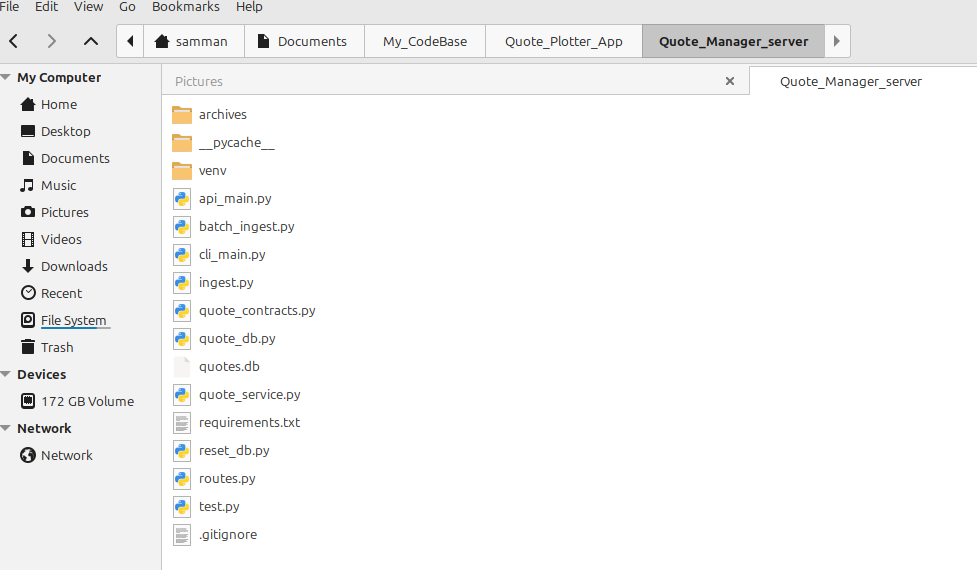Select the quotes.db file icon
This screenshot has width=977, height=570.
pyautogui.click(x=182, y=367)
